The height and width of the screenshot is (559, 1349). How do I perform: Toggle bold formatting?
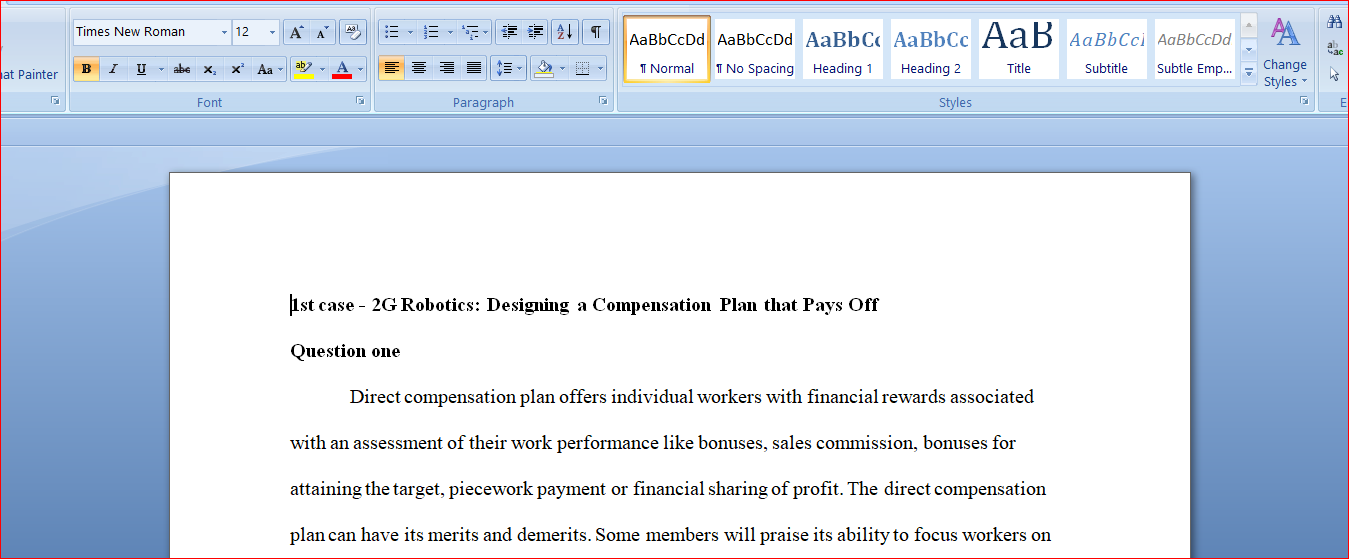click(x=86, y=69)
